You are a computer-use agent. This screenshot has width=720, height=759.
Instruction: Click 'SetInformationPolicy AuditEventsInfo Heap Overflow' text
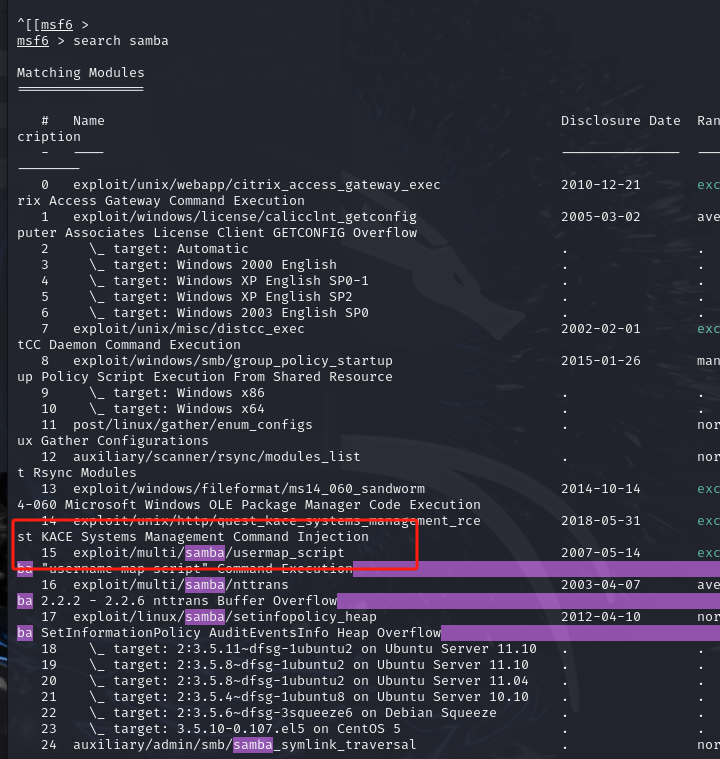[241, 633]
